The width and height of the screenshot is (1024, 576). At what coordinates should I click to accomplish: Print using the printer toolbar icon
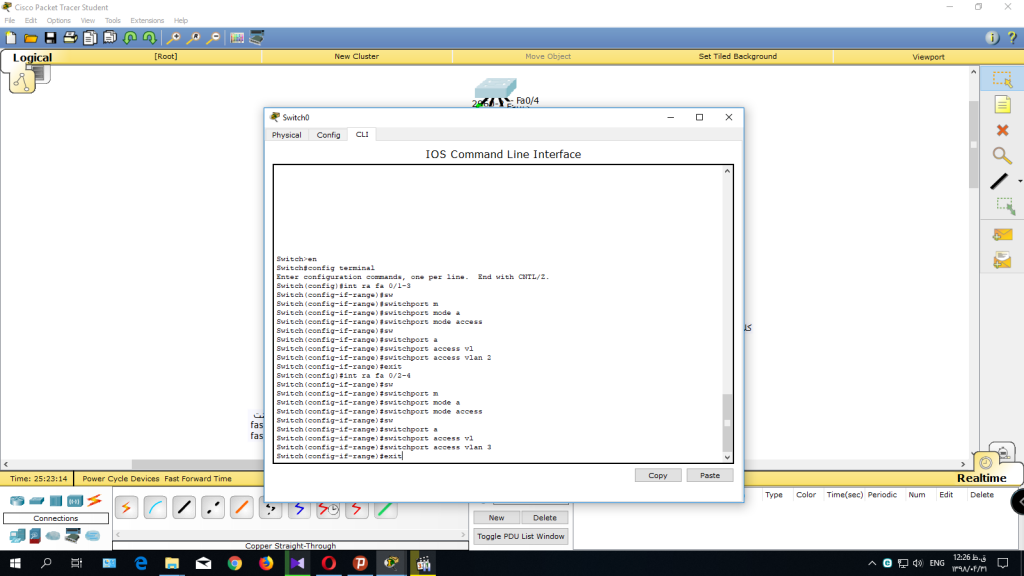70,38
